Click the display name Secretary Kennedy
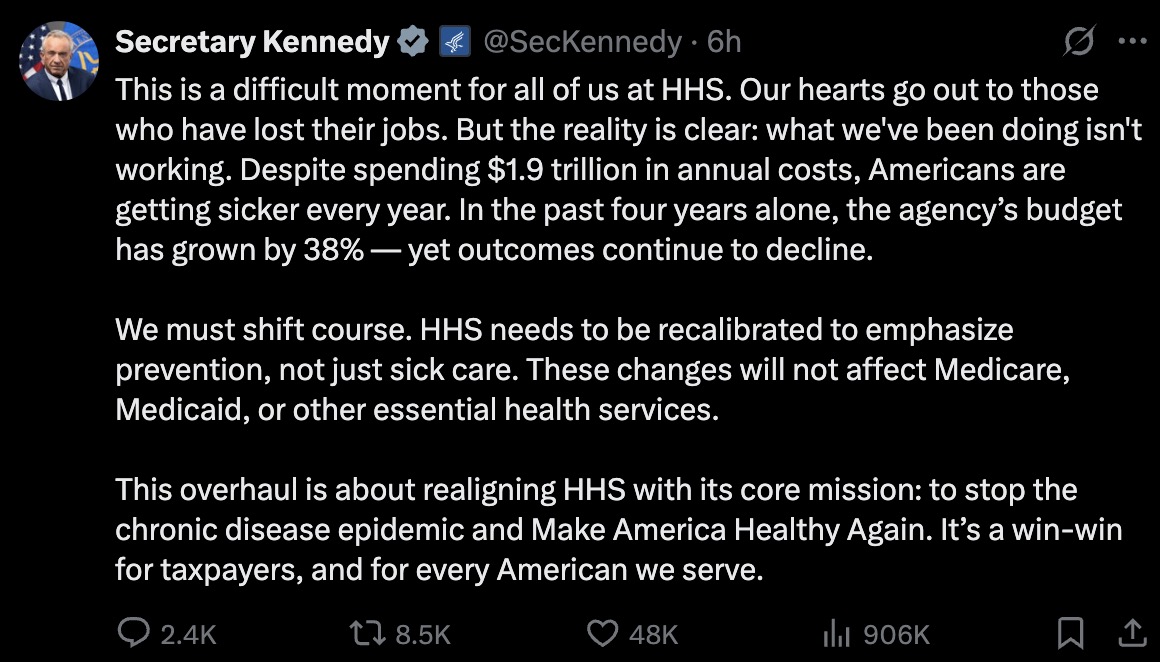 252,42
